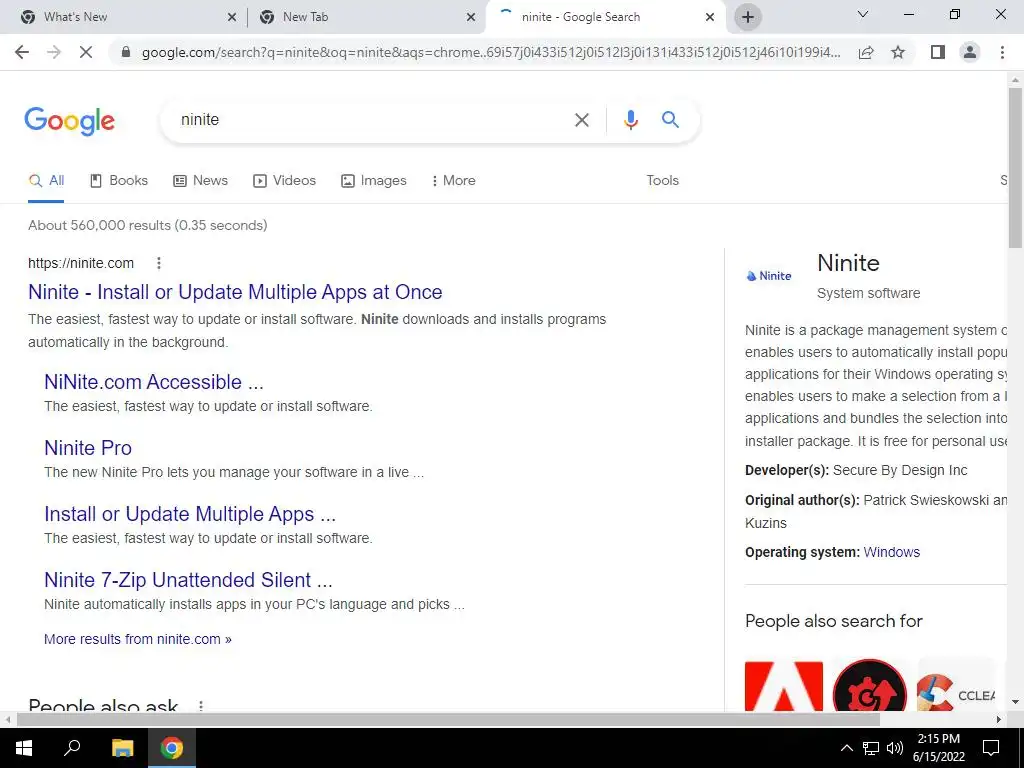Open Windows taskbar search

(72, 748)
